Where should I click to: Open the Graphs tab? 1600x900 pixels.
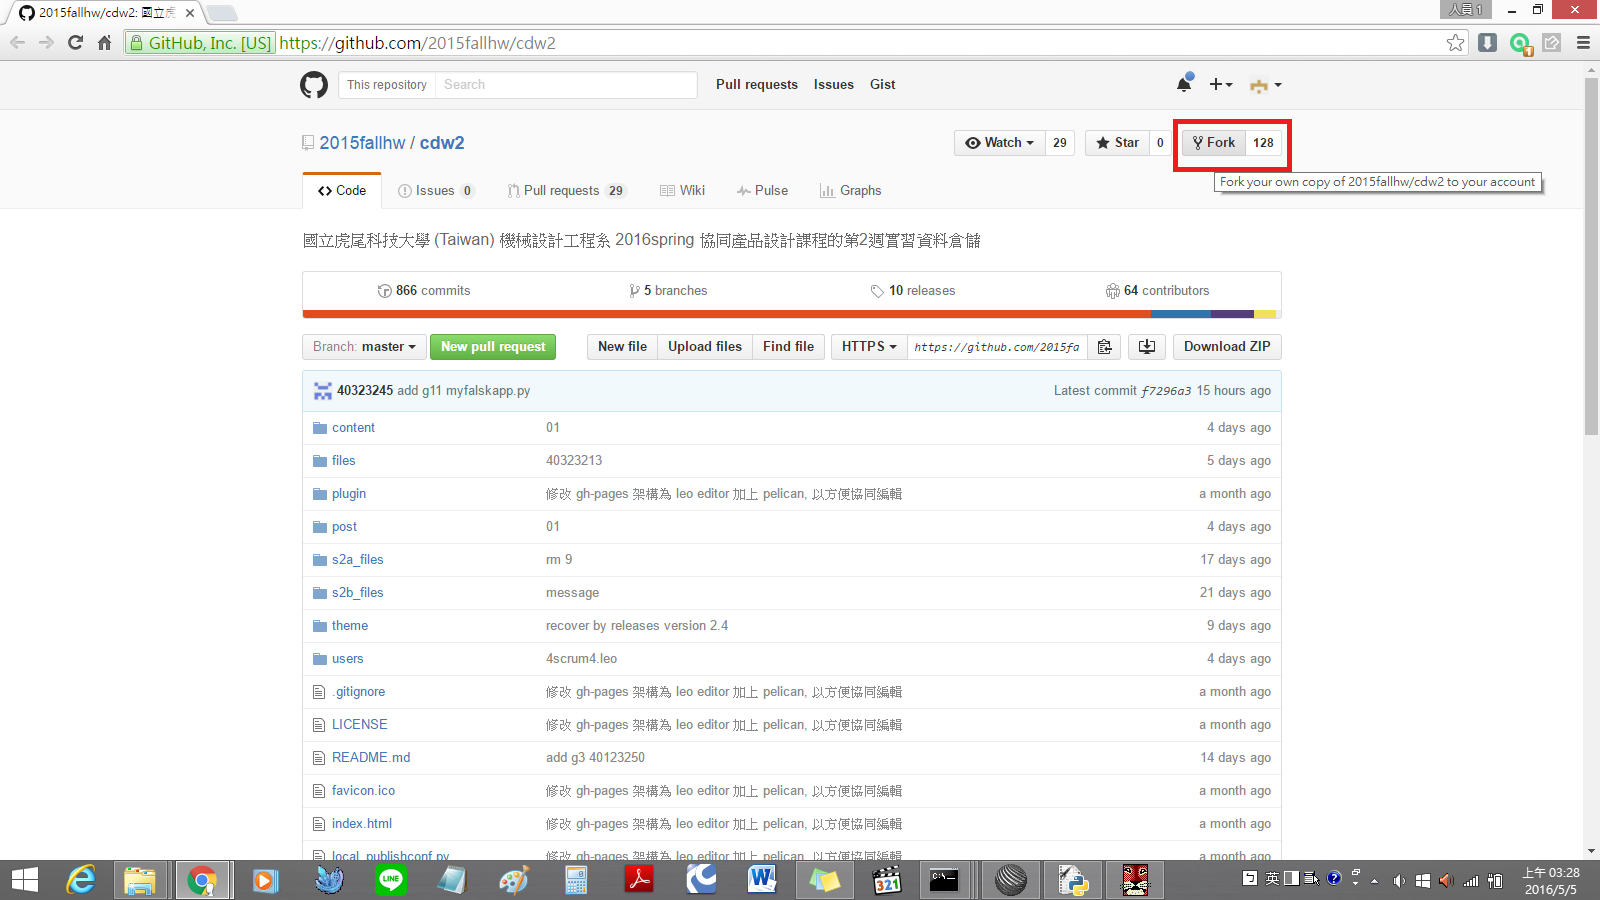click(x=850, y=191)
